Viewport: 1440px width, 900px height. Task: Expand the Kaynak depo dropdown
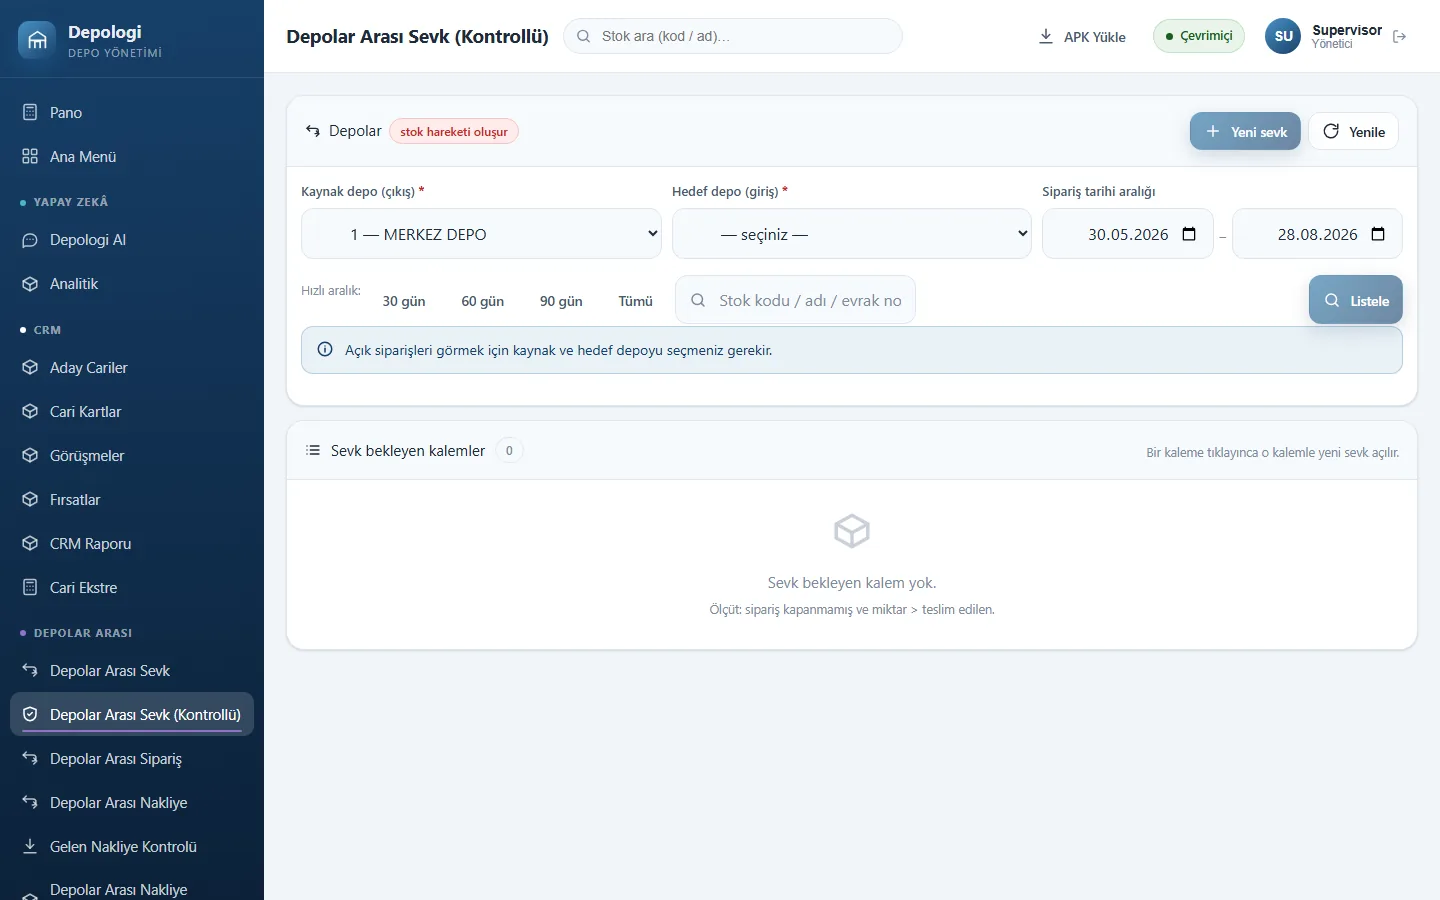pyautogui.click(x=481, y=234)
